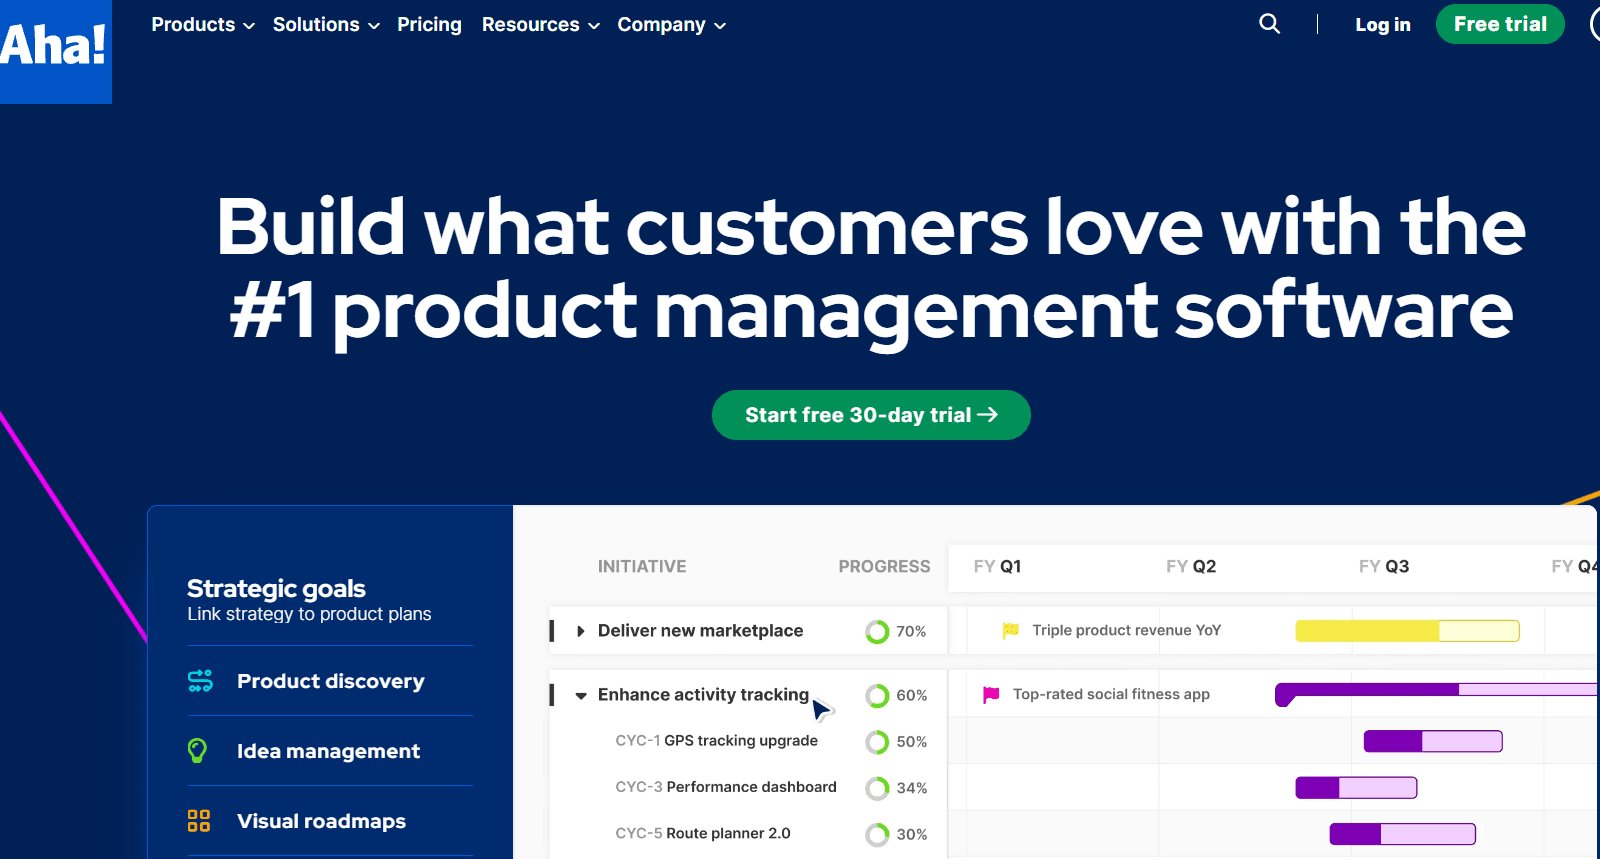
Task: Click the 30% progress ring for Route planner
Action: [877, 834]
